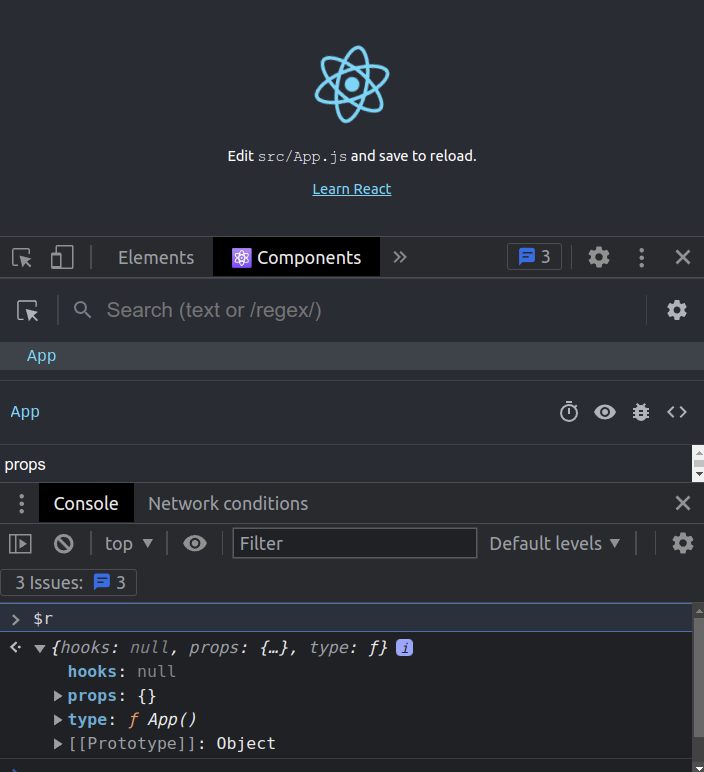
Task: Click the props panel scrollbar
Action: [x=698, y=463]
